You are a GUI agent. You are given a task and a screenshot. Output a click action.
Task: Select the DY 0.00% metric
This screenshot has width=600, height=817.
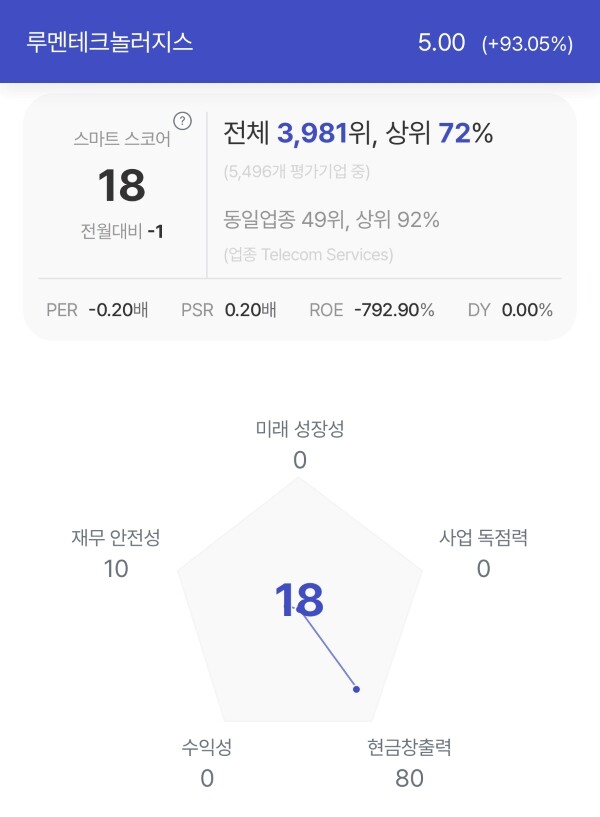coord(510,310)
